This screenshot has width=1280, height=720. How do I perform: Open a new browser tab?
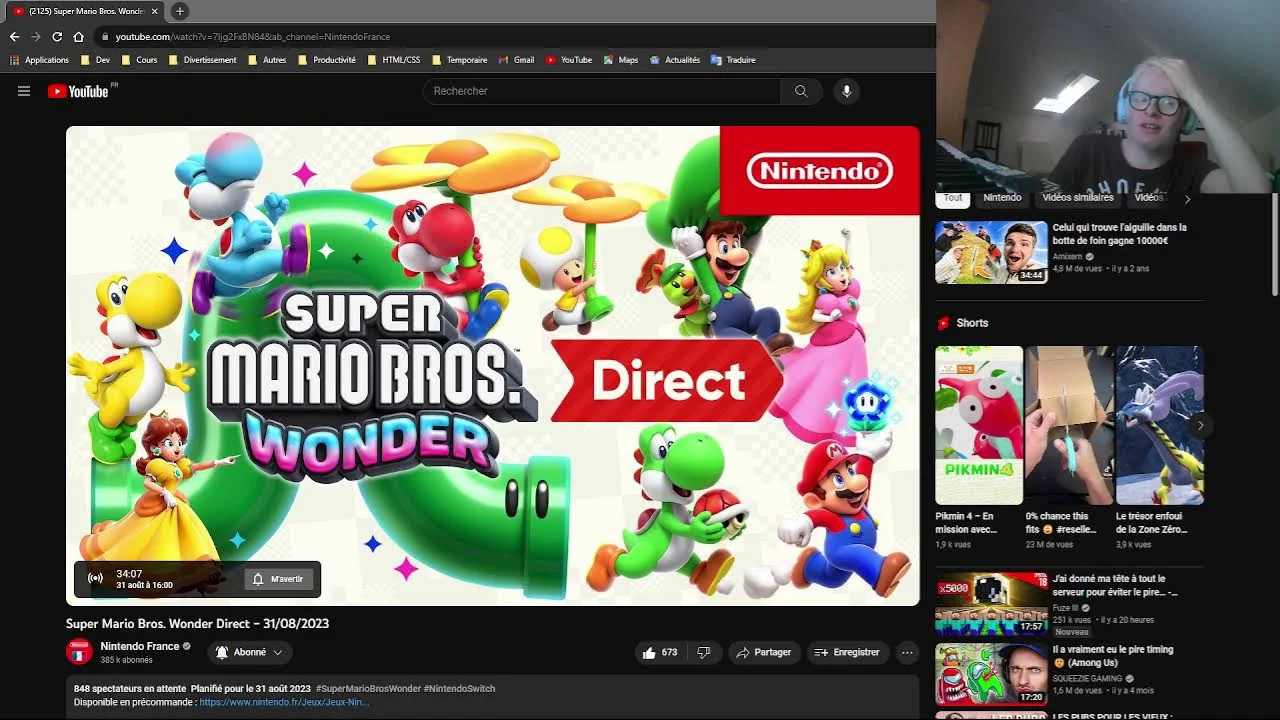tap(180, 11)
